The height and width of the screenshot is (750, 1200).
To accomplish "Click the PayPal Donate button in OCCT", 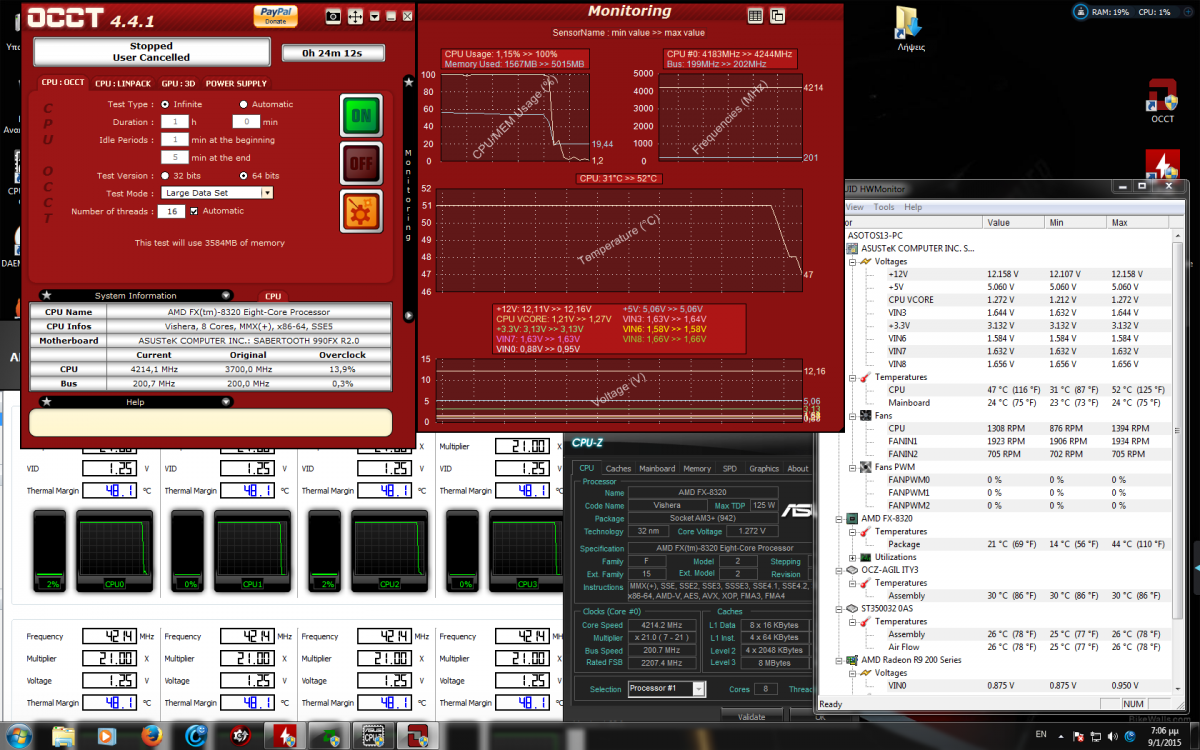I will [274, 14].
